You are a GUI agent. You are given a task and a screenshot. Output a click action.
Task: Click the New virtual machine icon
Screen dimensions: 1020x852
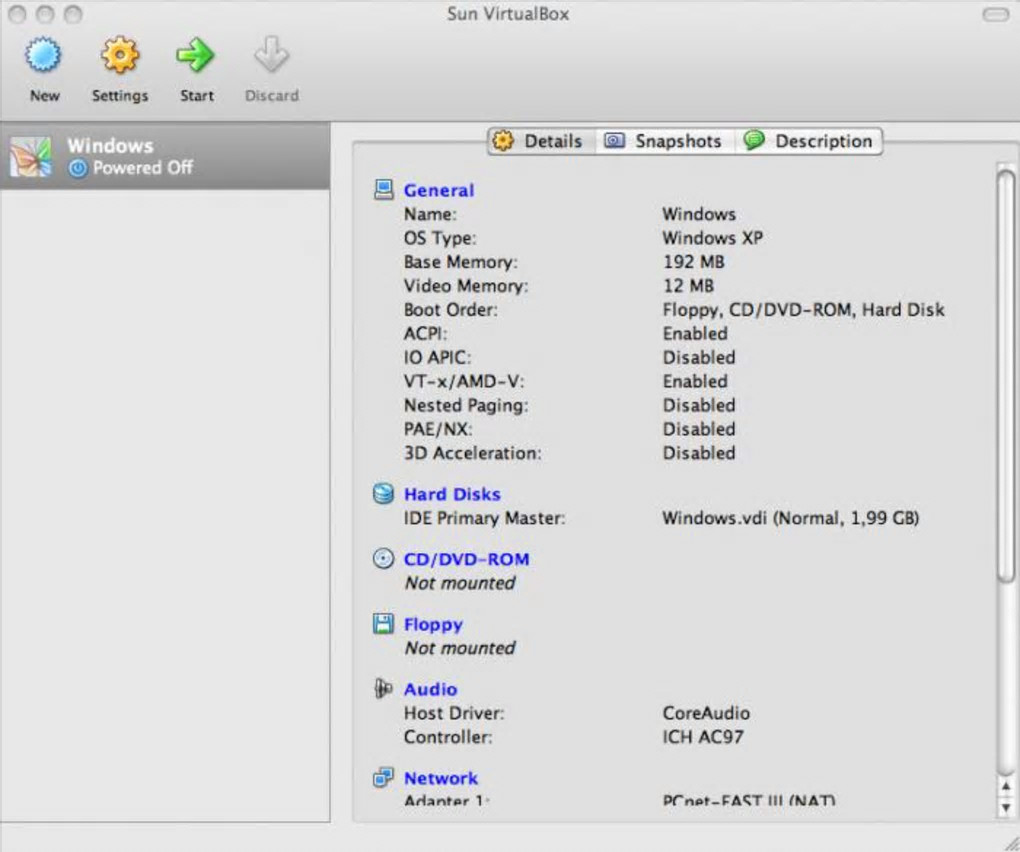point(44,55)
